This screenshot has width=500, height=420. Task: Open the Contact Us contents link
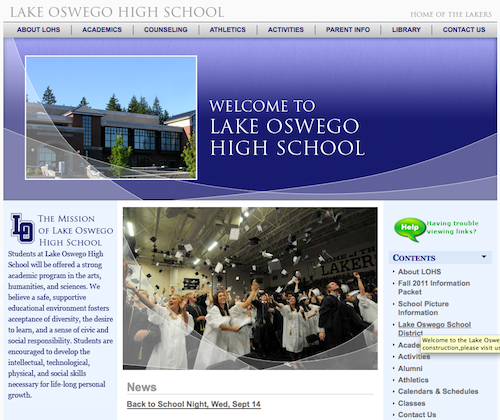(x=417, y=415)
